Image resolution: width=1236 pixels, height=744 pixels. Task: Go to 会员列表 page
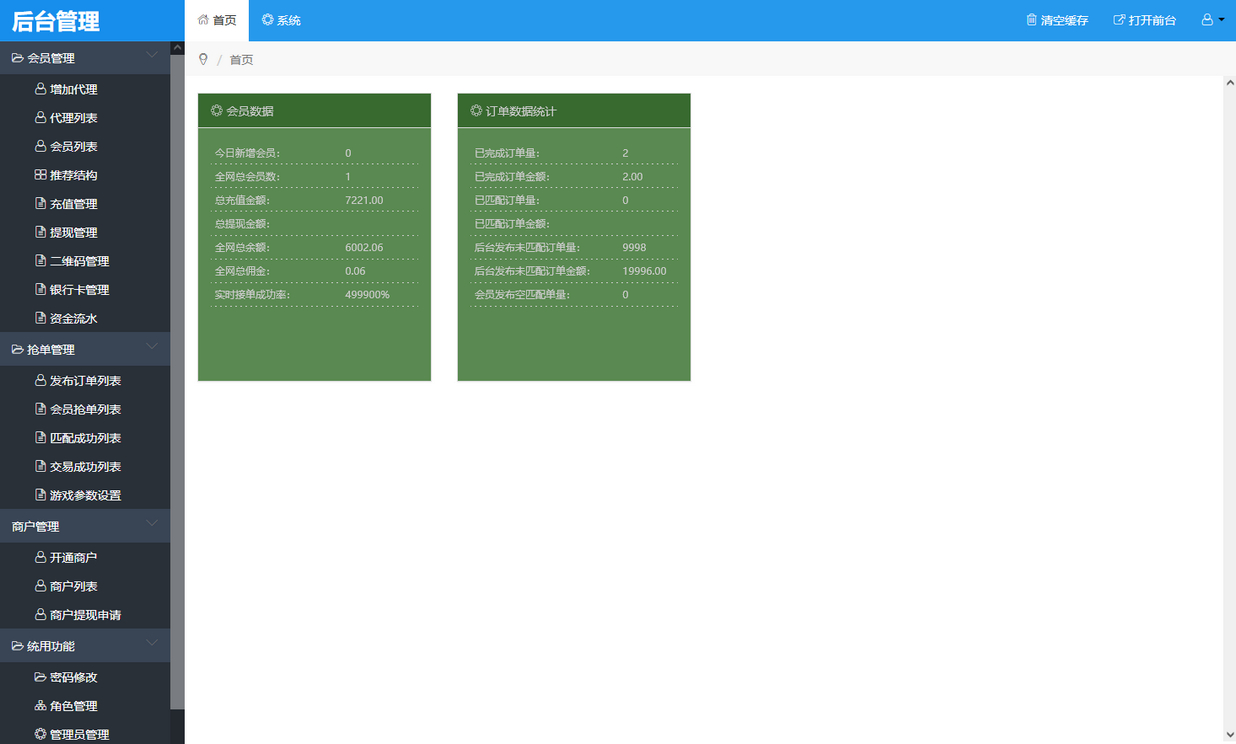(x=73, y=147)
